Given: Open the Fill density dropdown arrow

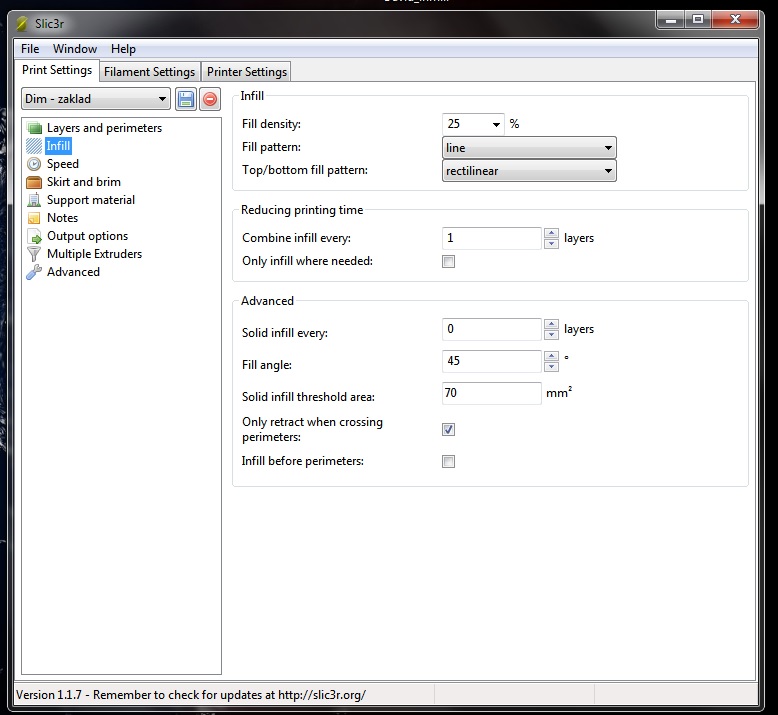Looking at the screenshot, I should point(496,125).
